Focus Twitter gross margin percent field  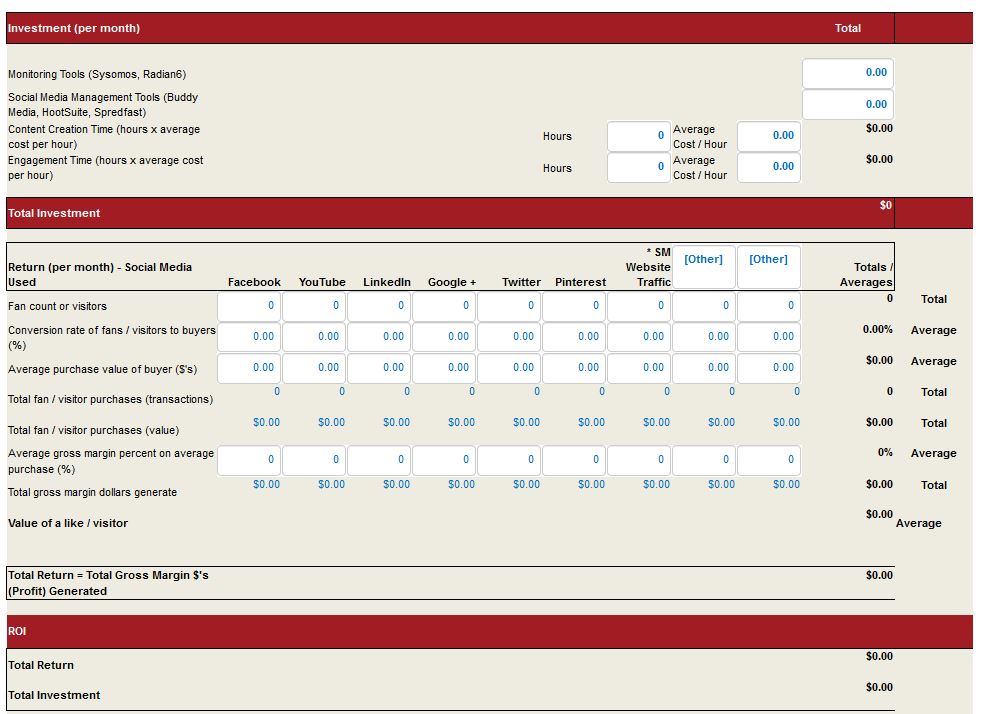click(x=509, y=460)
